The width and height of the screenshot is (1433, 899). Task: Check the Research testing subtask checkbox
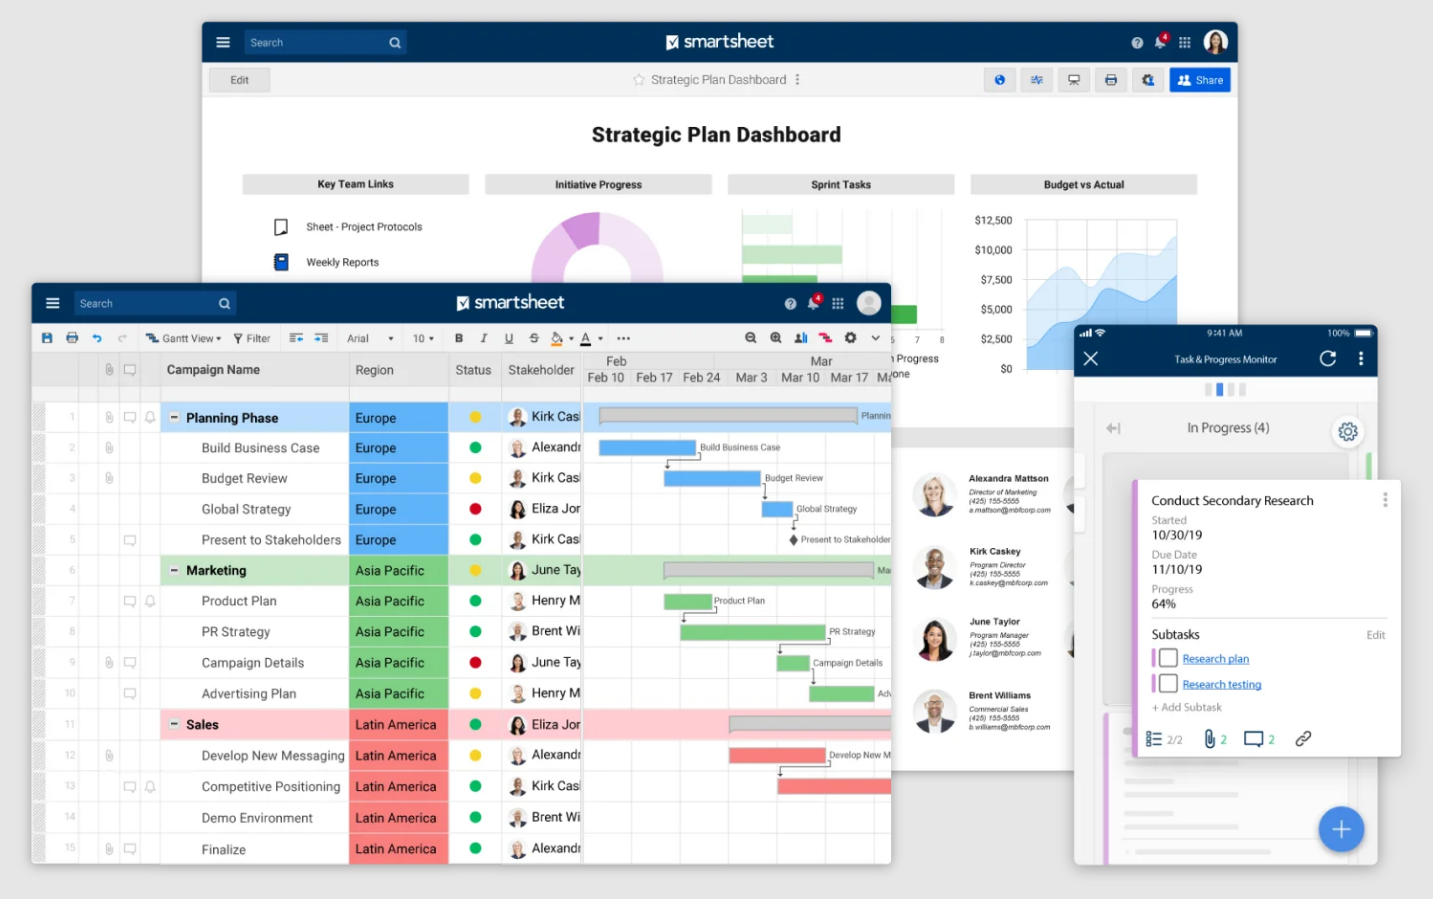tap(1167, 684)
